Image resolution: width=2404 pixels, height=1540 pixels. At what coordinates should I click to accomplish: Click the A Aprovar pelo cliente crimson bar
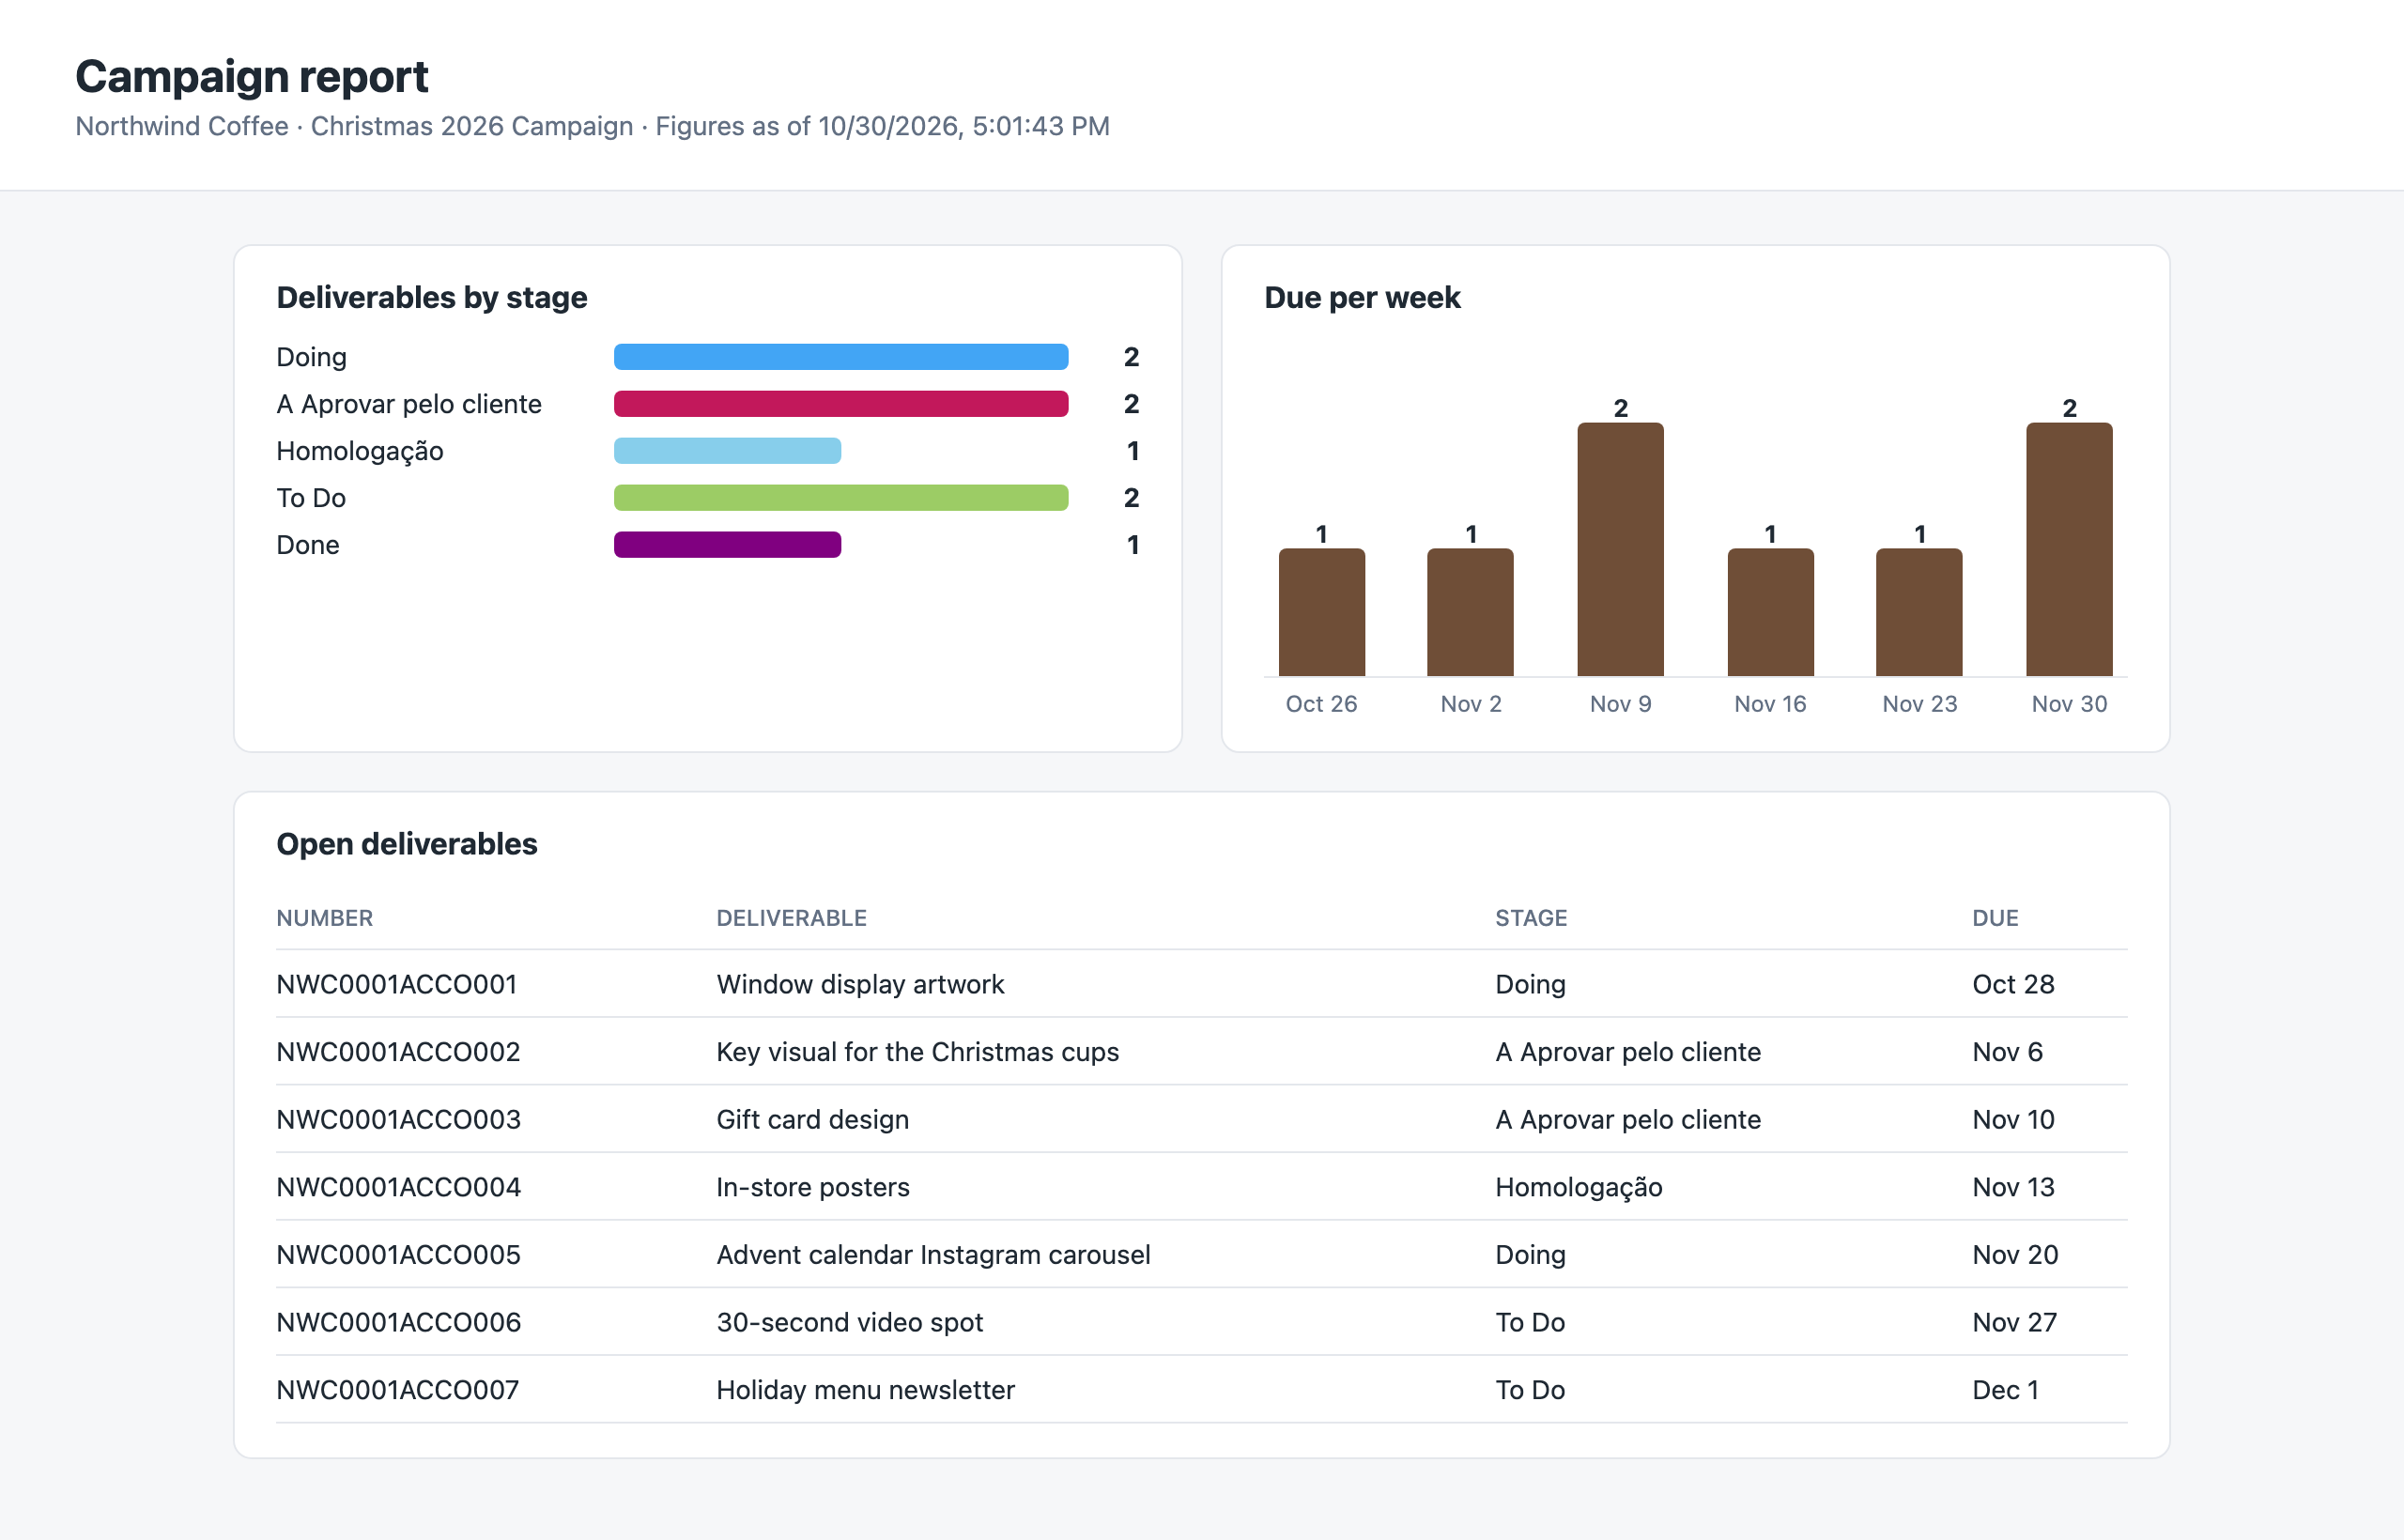point(841,404)
